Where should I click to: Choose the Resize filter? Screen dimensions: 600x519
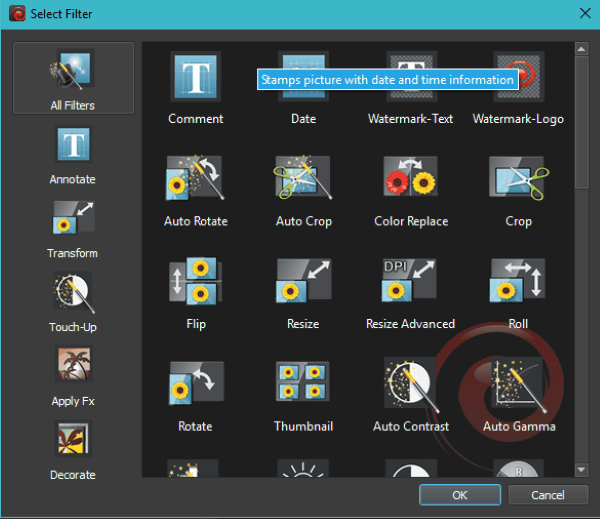[x=303, y=283]
